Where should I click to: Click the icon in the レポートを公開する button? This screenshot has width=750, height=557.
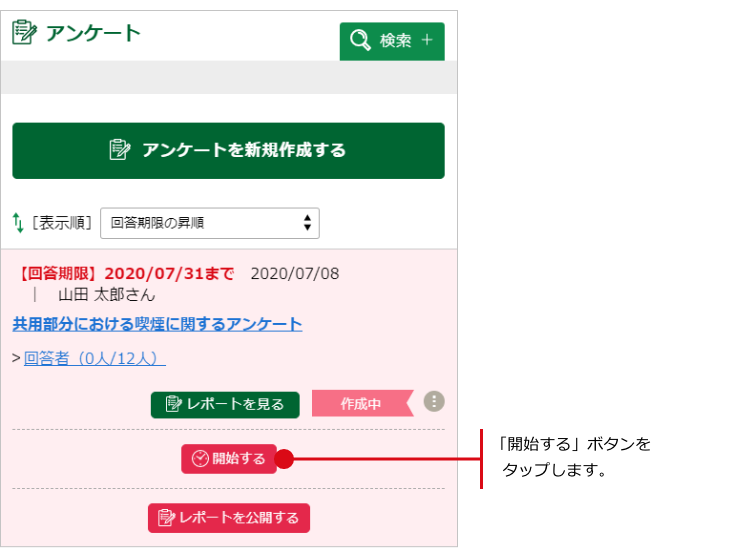(166, 518)
